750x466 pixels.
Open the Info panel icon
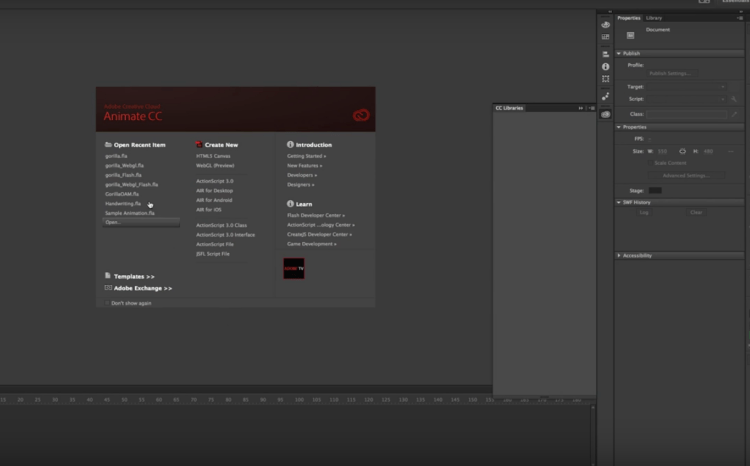(606, 67)
